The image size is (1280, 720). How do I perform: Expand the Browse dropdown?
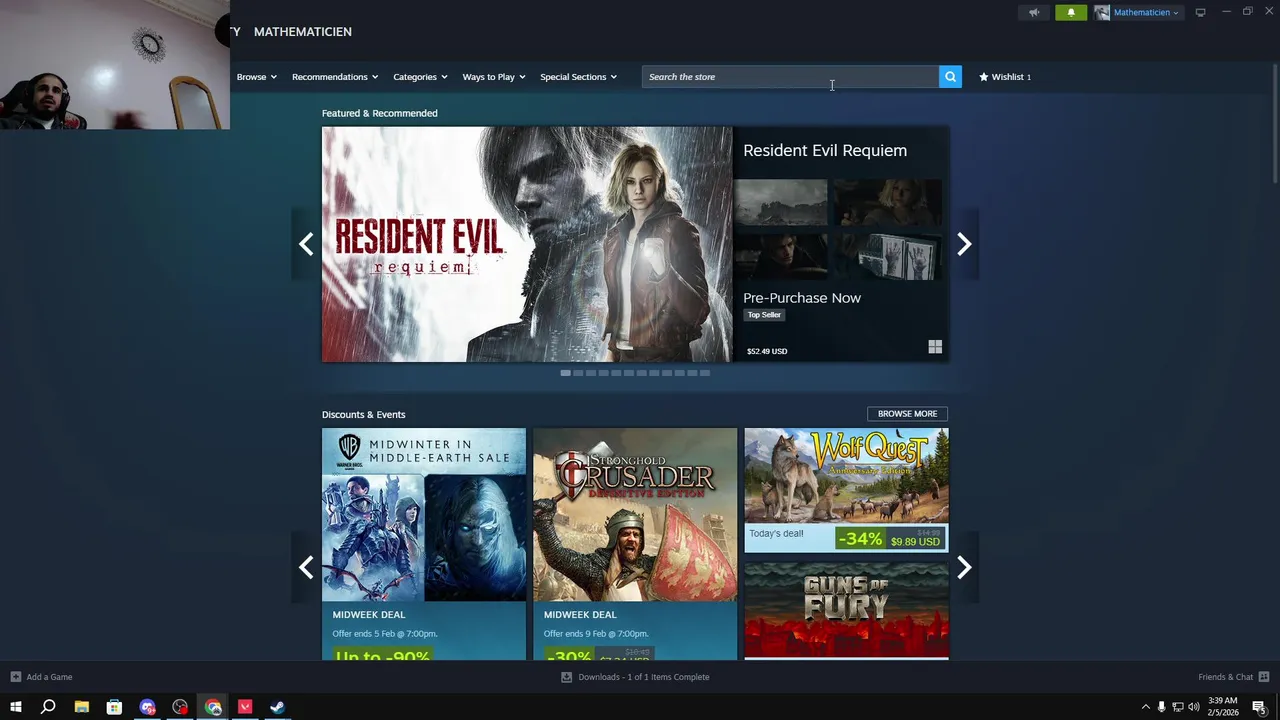(256, 77)
